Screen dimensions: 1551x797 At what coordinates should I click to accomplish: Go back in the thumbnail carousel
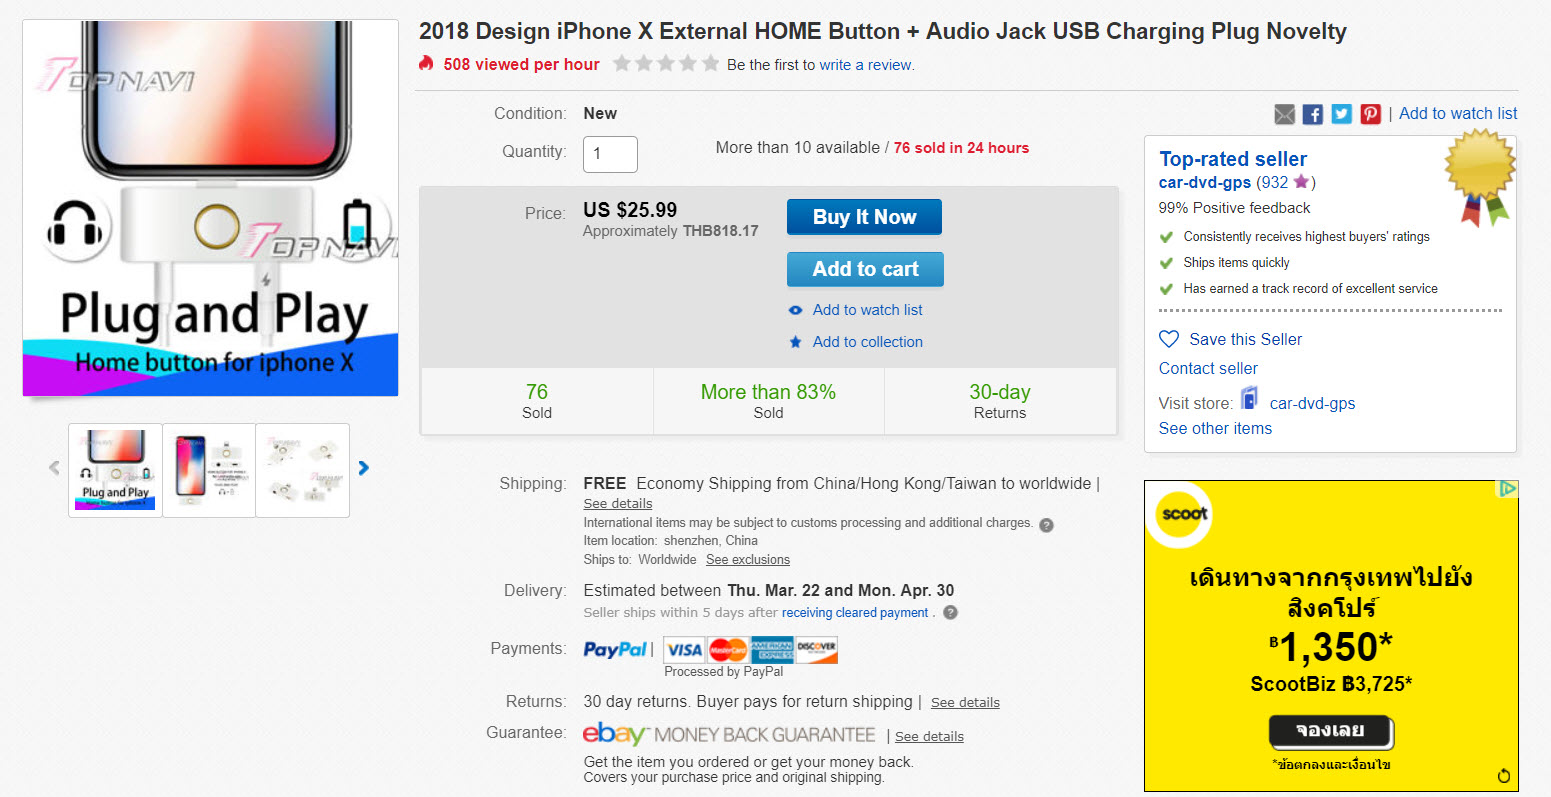54,467
